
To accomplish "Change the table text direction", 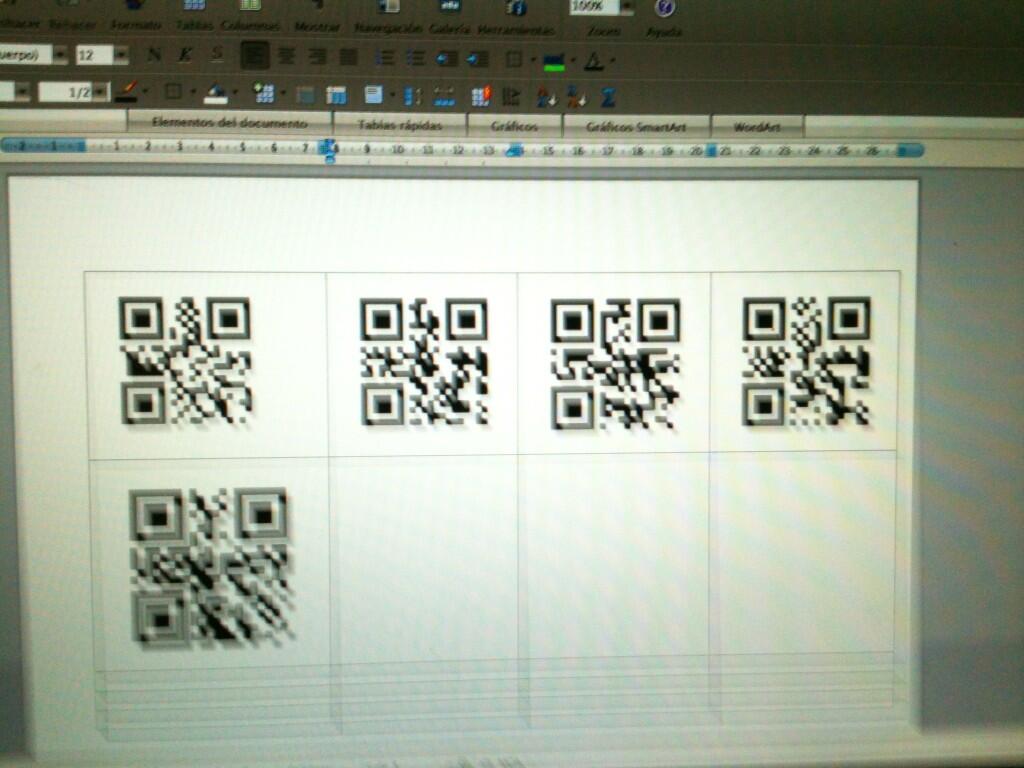I will click(511, 97).
